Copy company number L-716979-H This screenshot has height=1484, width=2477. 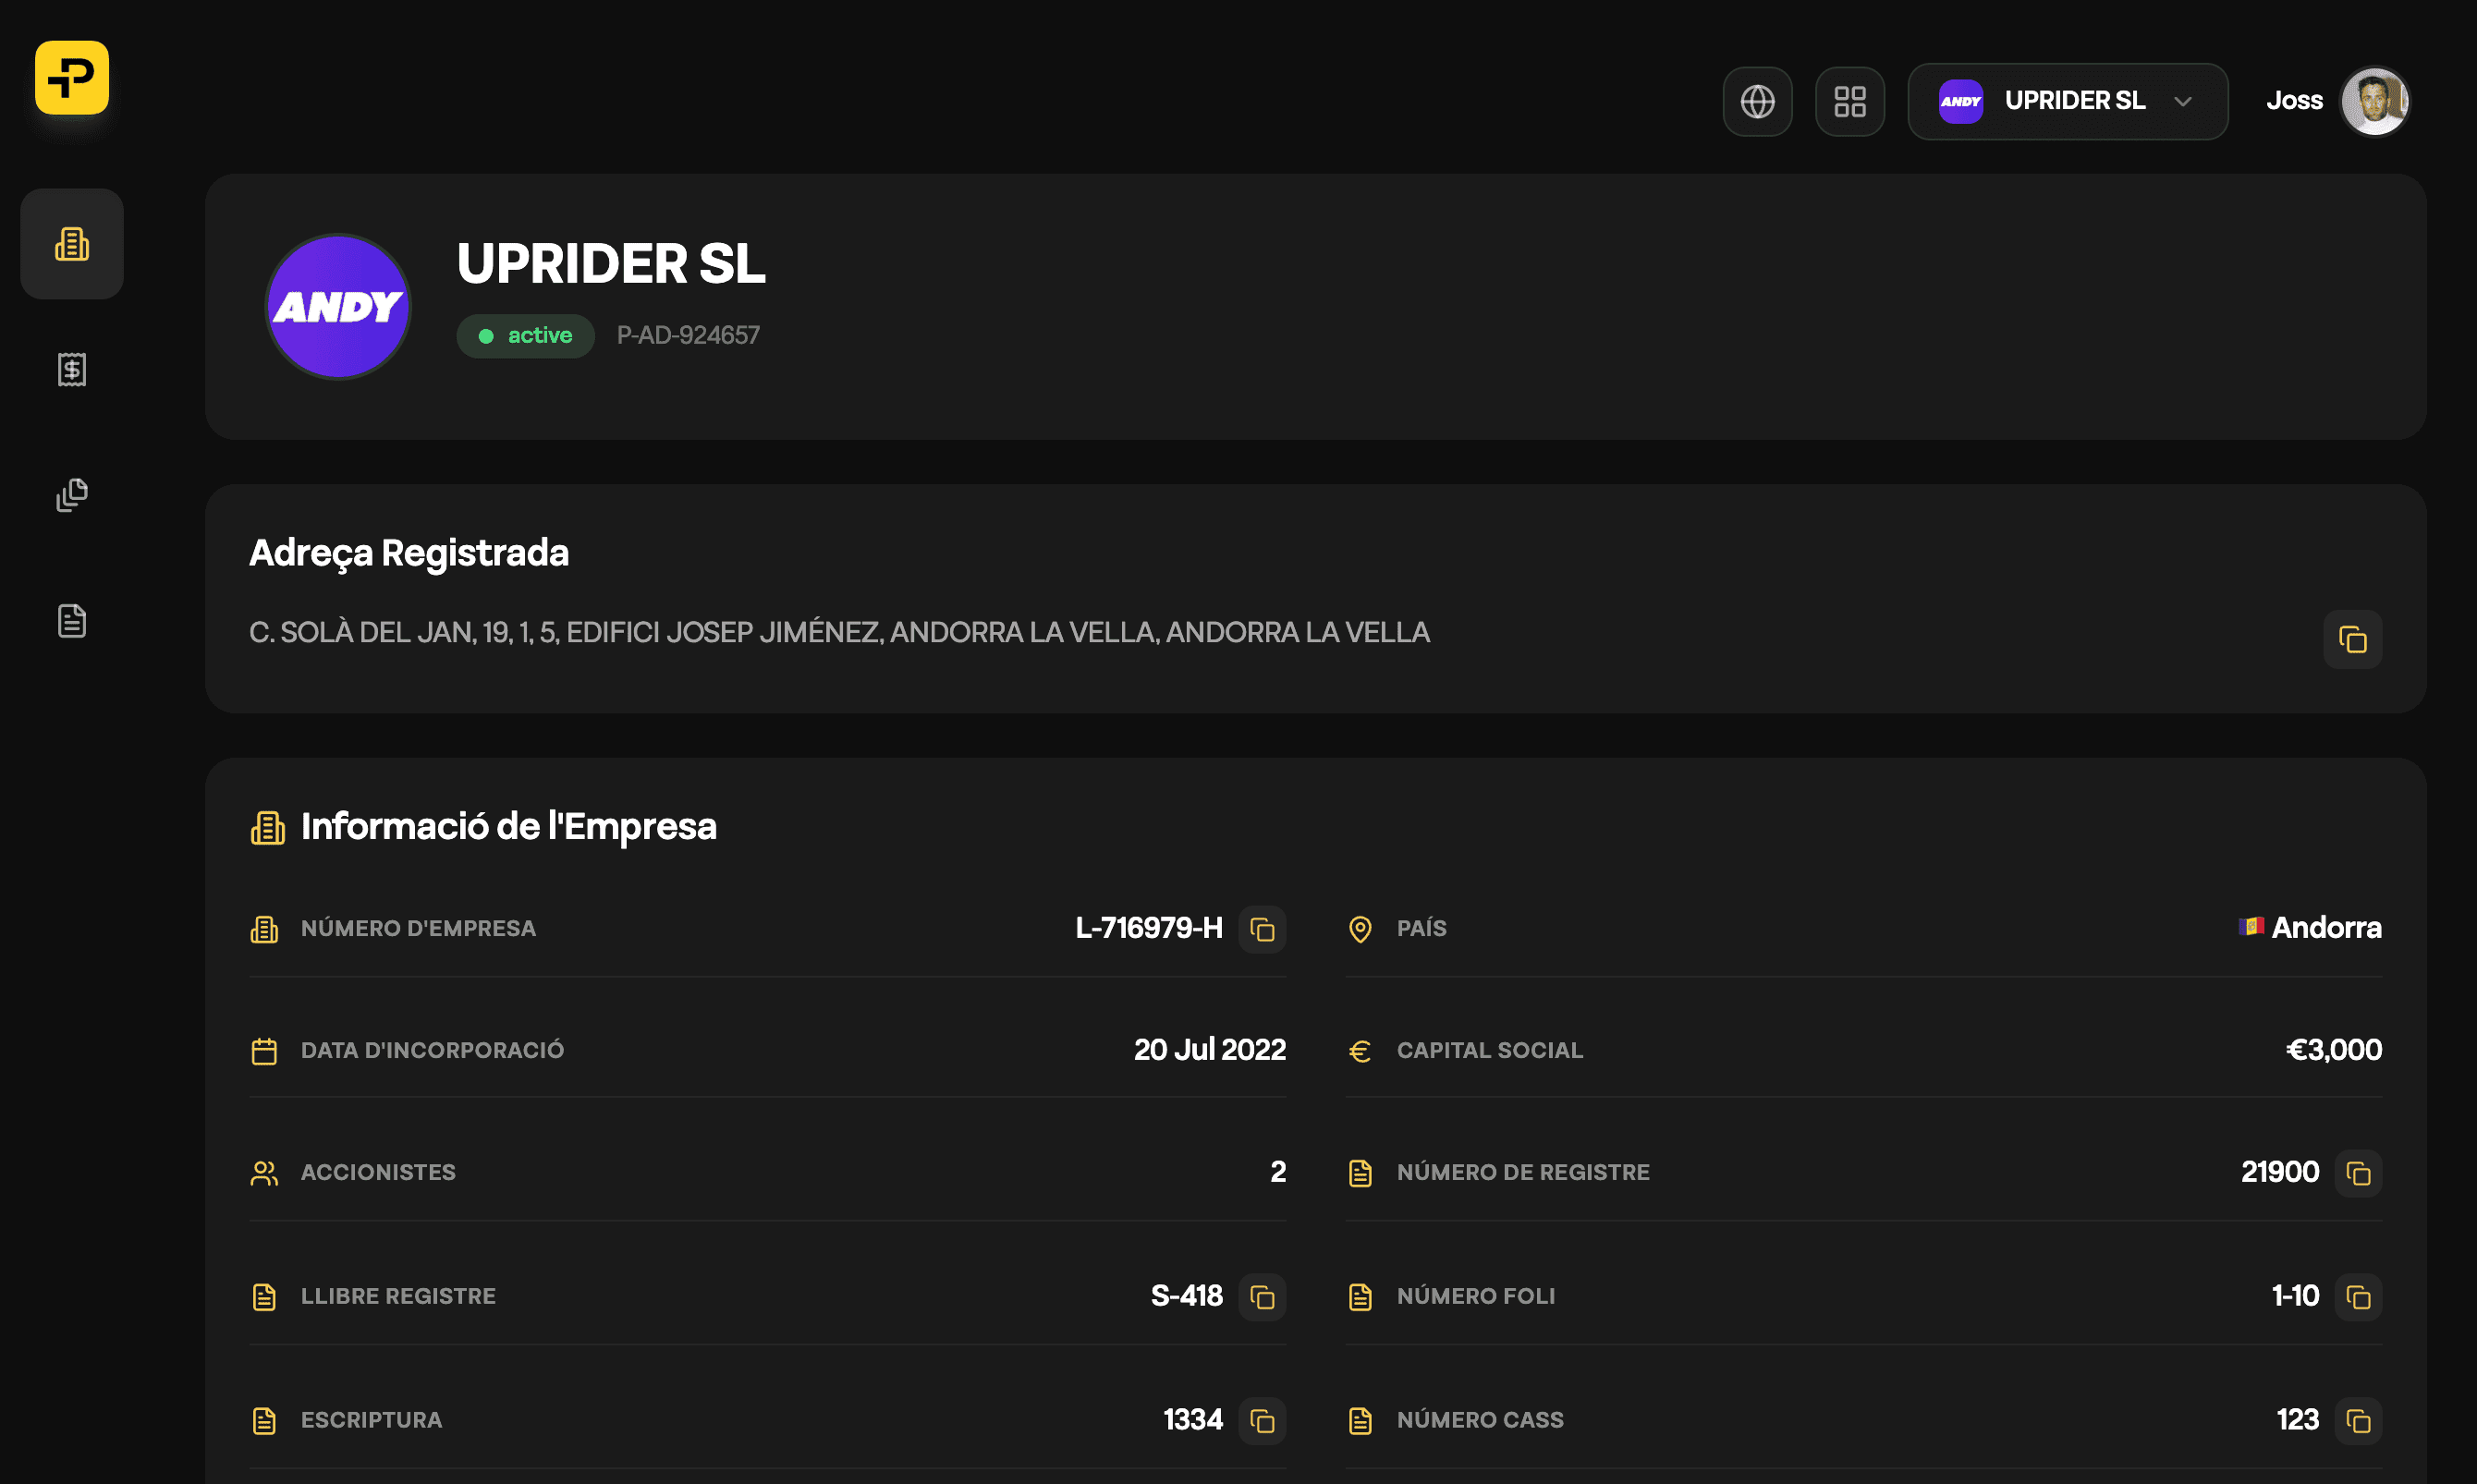(x=1262, y=929)
